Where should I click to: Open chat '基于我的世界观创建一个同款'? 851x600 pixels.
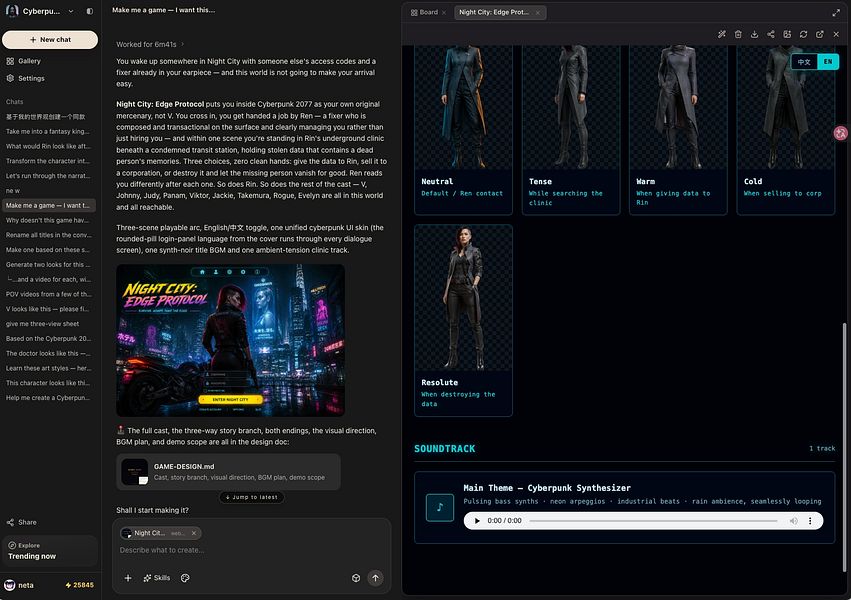49,117
